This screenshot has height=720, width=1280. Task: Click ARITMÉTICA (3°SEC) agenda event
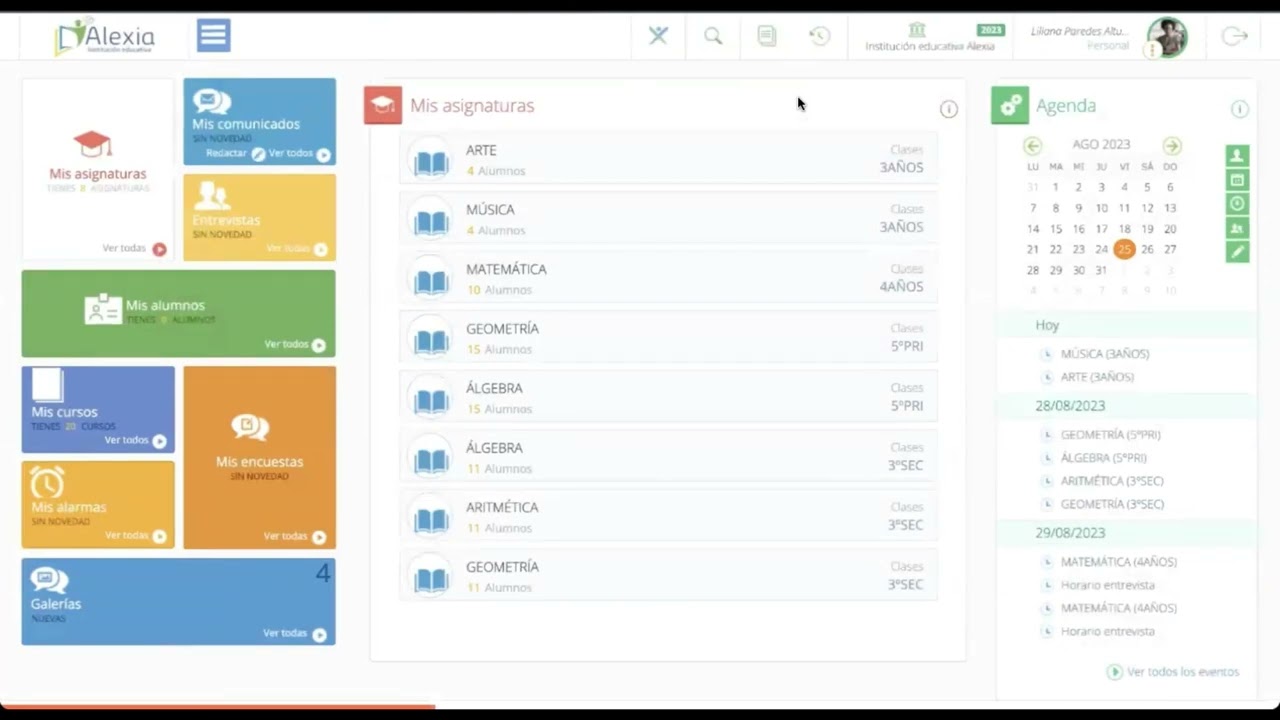pos(1112,481)
